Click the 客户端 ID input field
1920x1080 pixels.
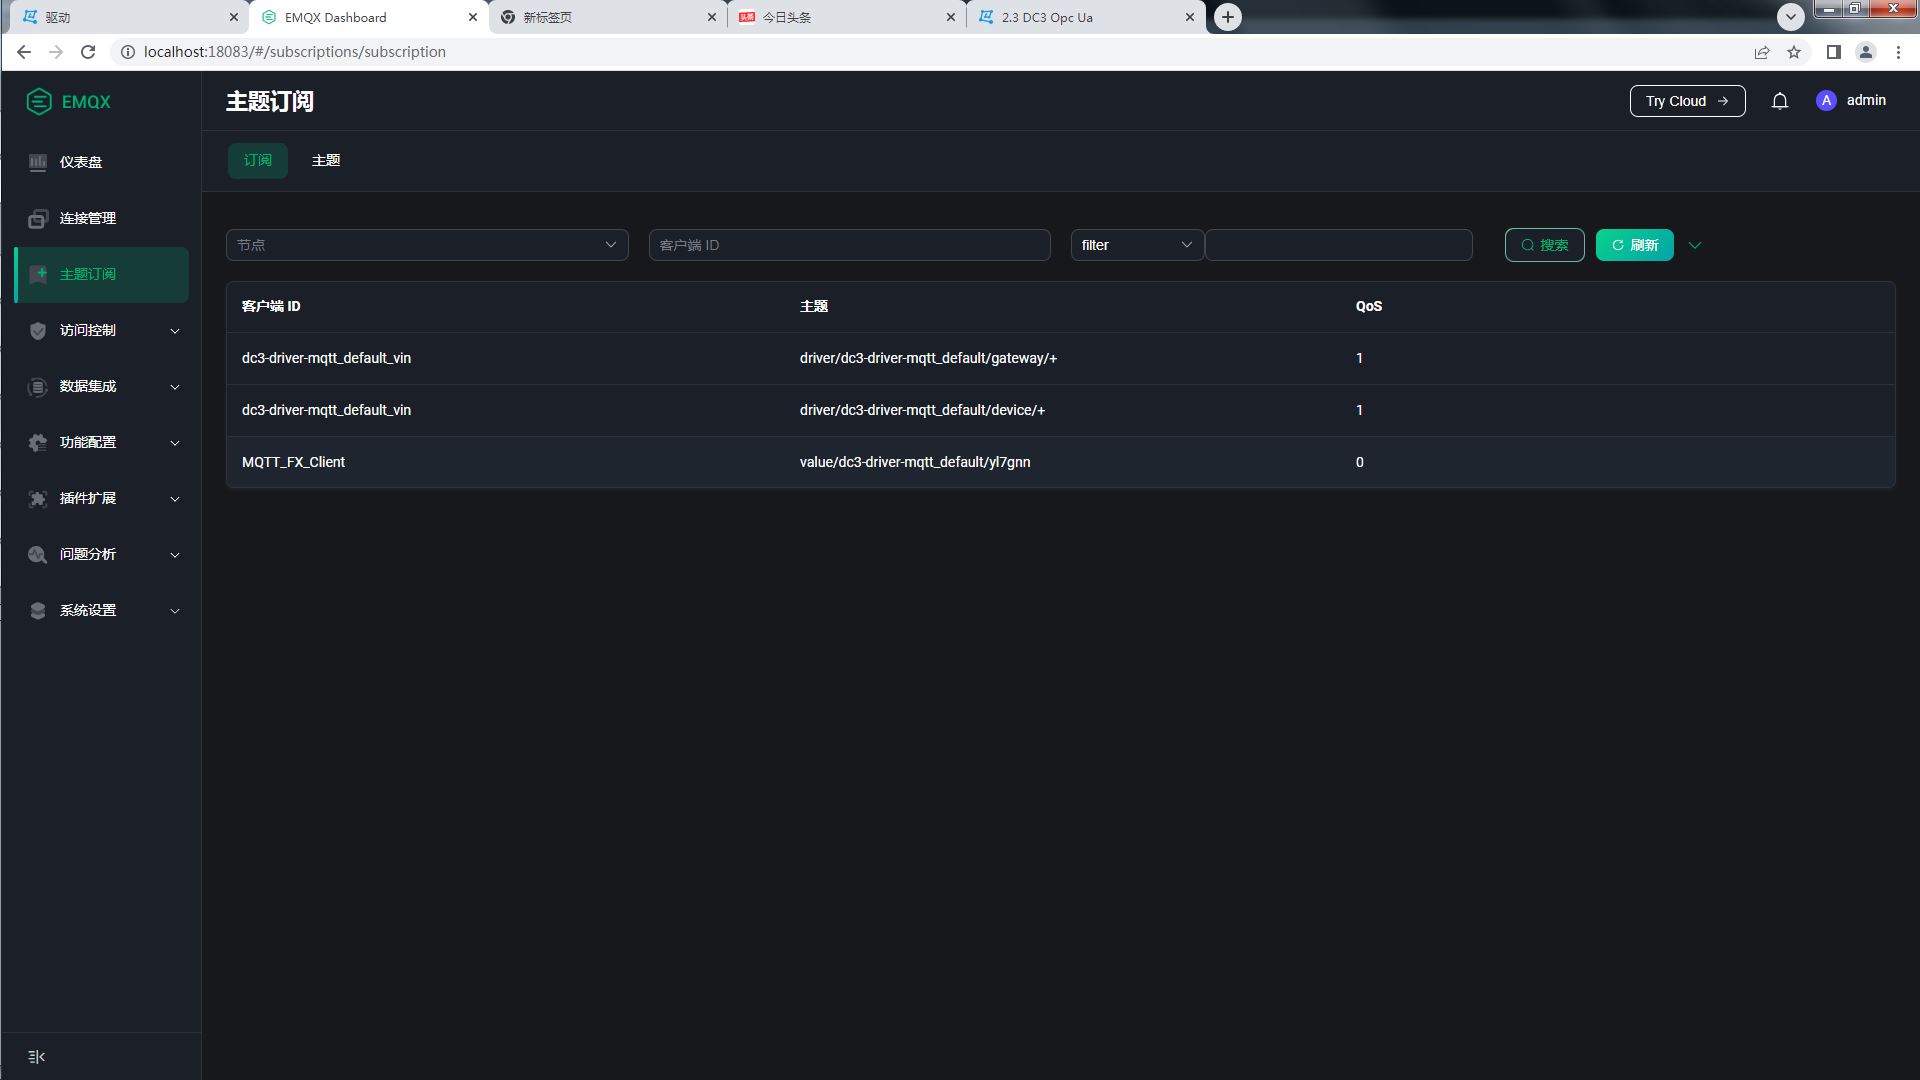(849, 245)
